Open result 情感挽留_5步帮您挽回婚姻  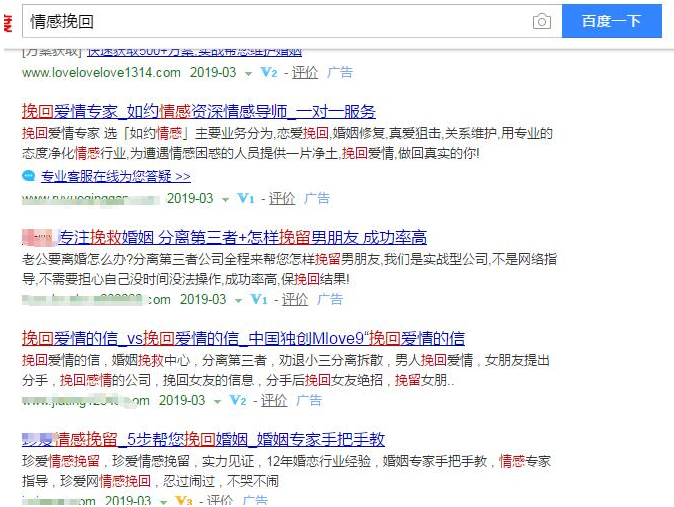203,439
